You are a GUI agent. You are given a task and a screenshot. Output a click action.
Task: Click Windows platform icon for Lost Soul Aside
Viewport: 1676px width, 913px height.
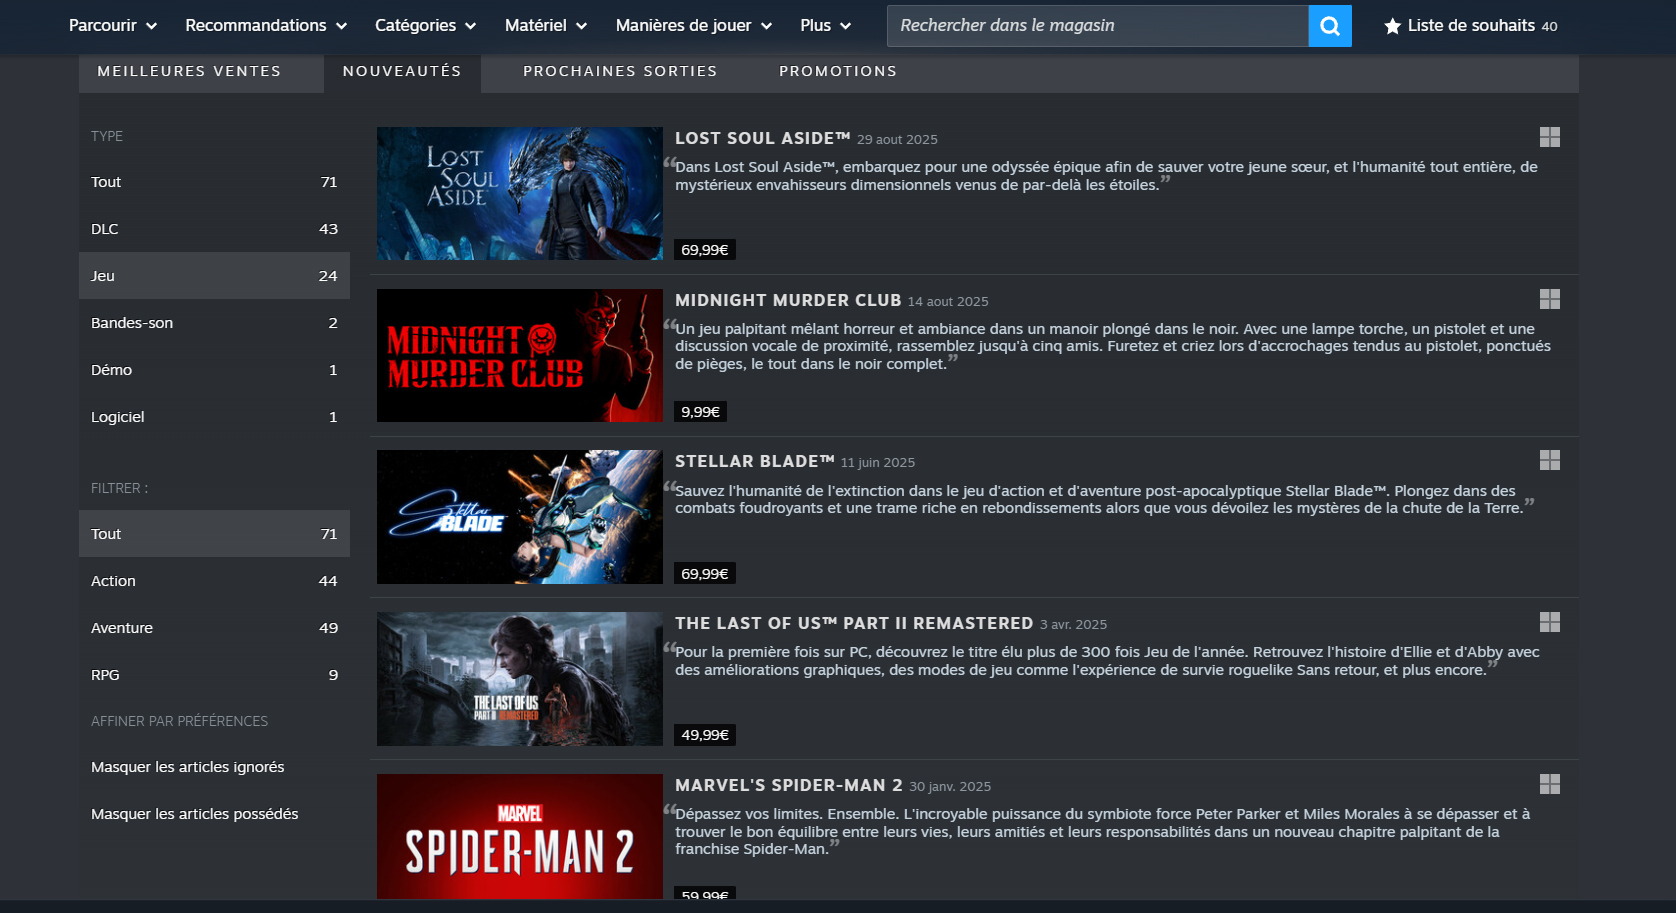pyautogui.click(x=1549, y=137)
